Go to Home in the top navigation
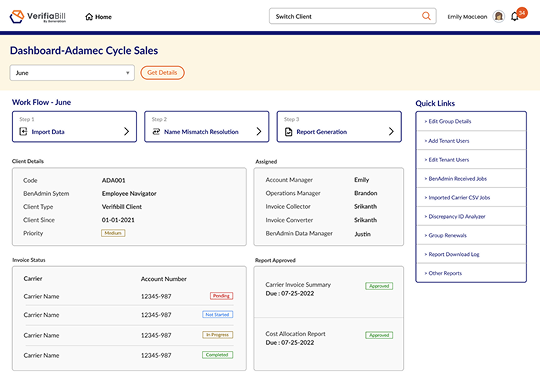This screenshot has height=378, width=540. (98, 17)
